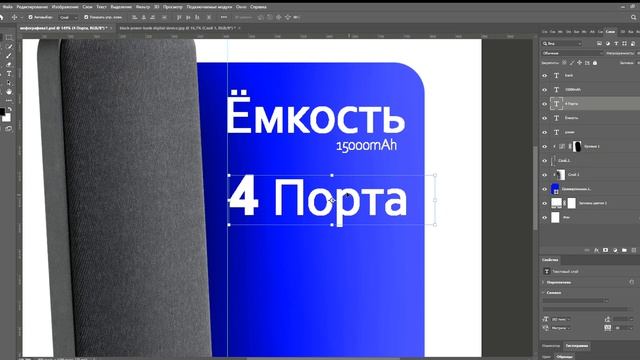
Task: Hide the Кривые 1 adjustment layer
Action: [x=544, y=147]
